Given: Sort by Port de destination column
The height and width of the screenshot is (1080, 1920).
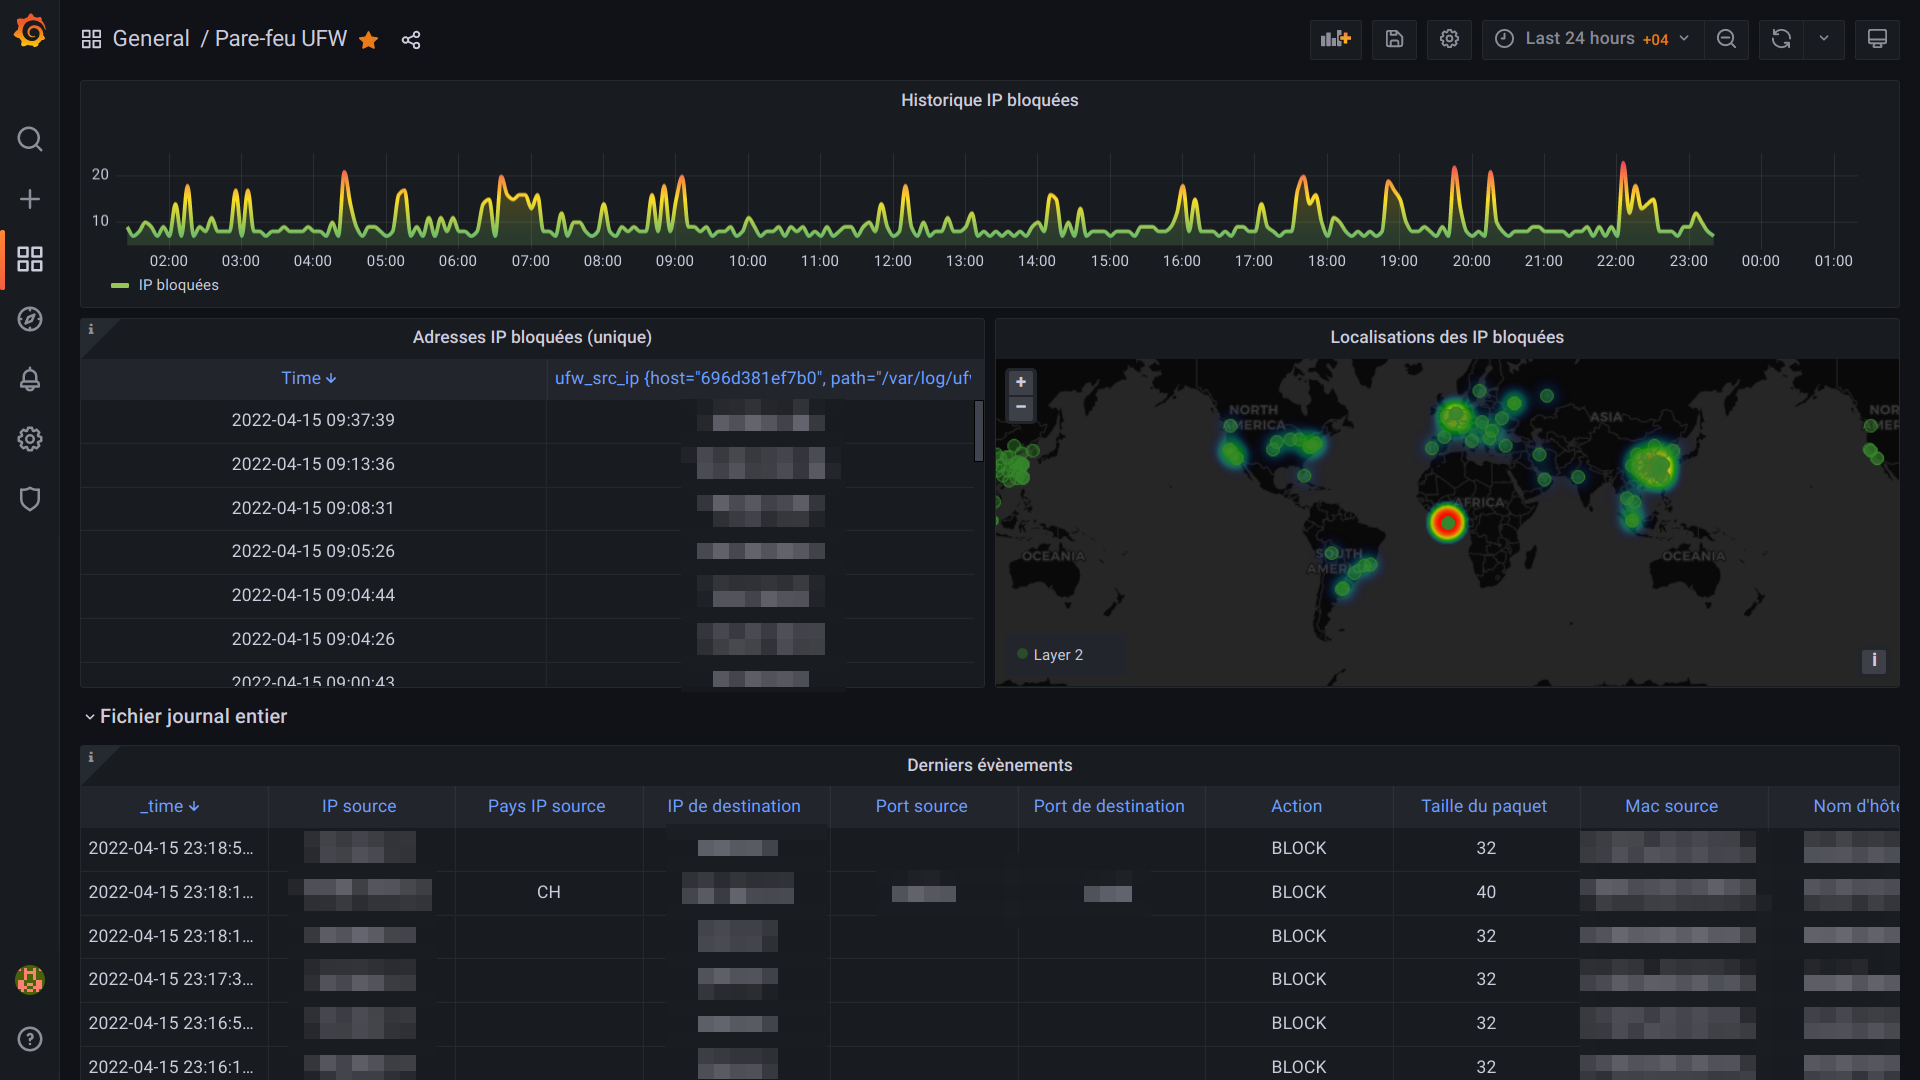Looking at the screenshot, I should pos(1109,806).
